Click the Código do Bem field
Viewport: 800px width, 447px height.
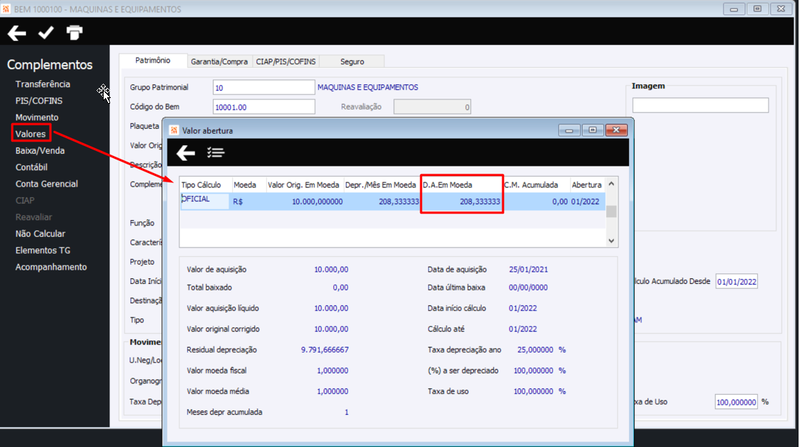(x=264, y=107)
